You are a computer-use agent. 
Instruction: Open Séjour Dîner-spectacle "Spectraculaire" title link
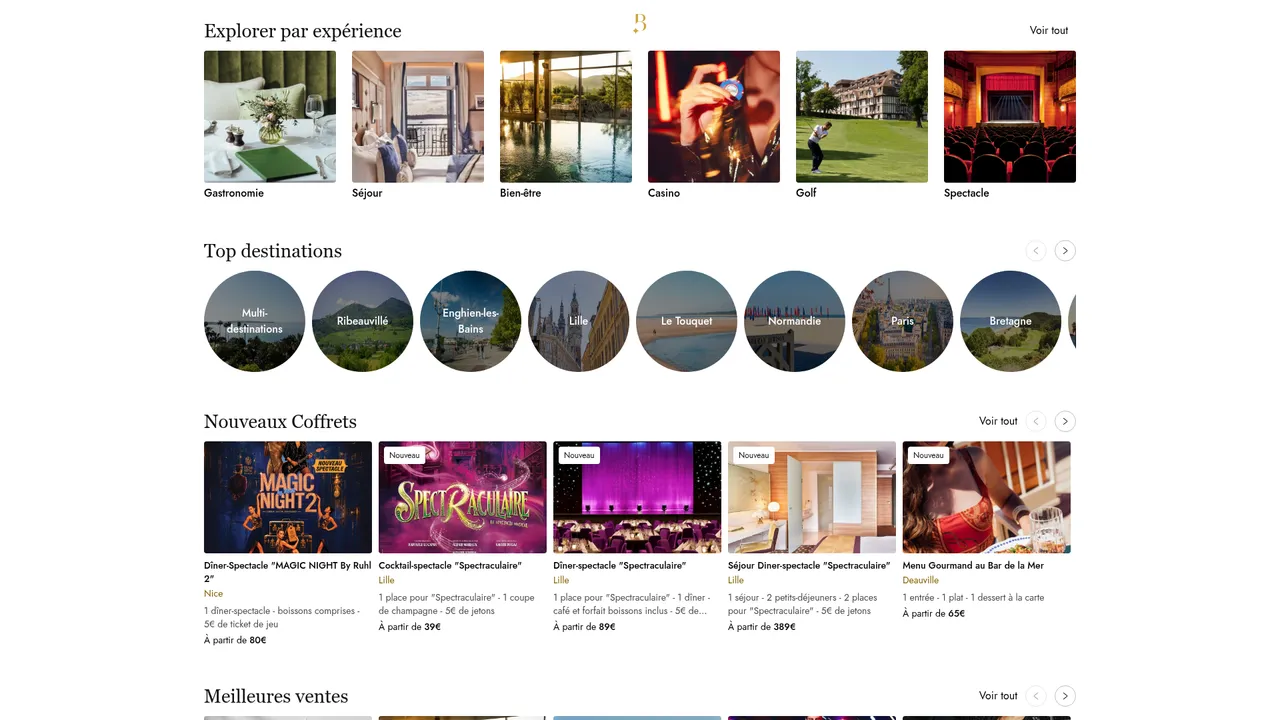tap(809, 566)
